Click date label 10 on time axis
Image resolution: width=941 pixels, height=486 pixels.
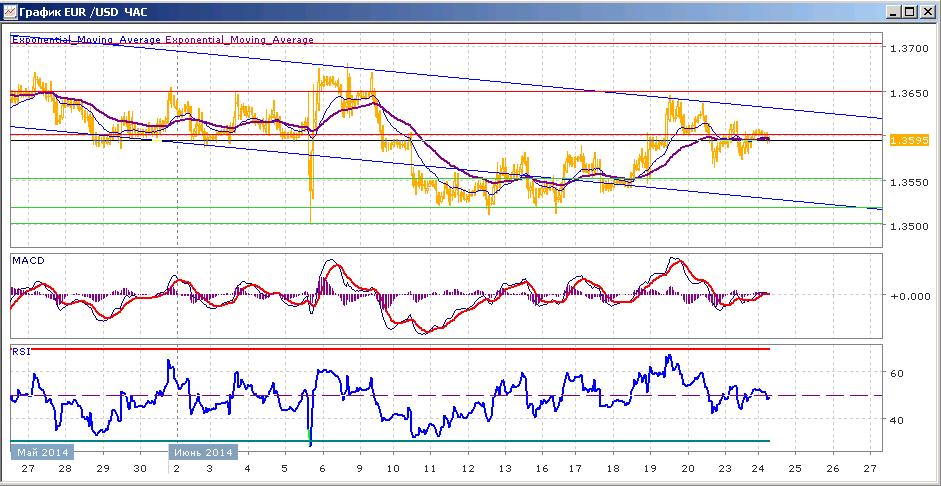tap(393, 469)
